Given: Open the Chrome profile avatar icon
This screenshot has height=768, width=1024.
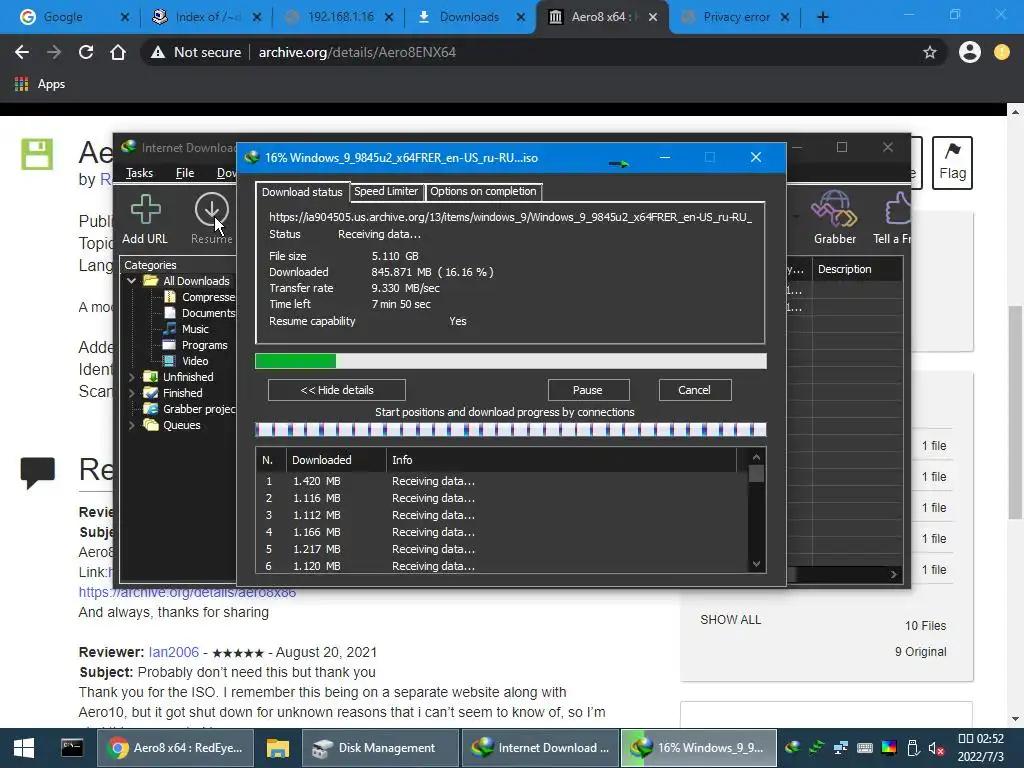Looking at the screenshot, I should click(x=970, y=52).
